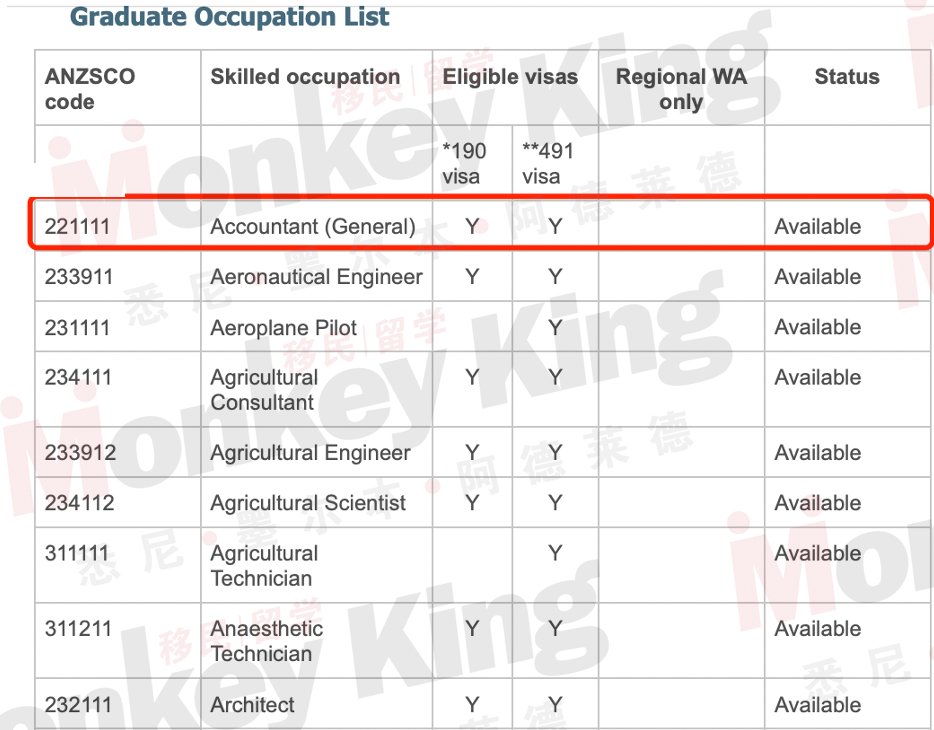The width and height of the screenshot is (934, 730).
Task: Click ANZSCO code 221111
Action: 77,226
